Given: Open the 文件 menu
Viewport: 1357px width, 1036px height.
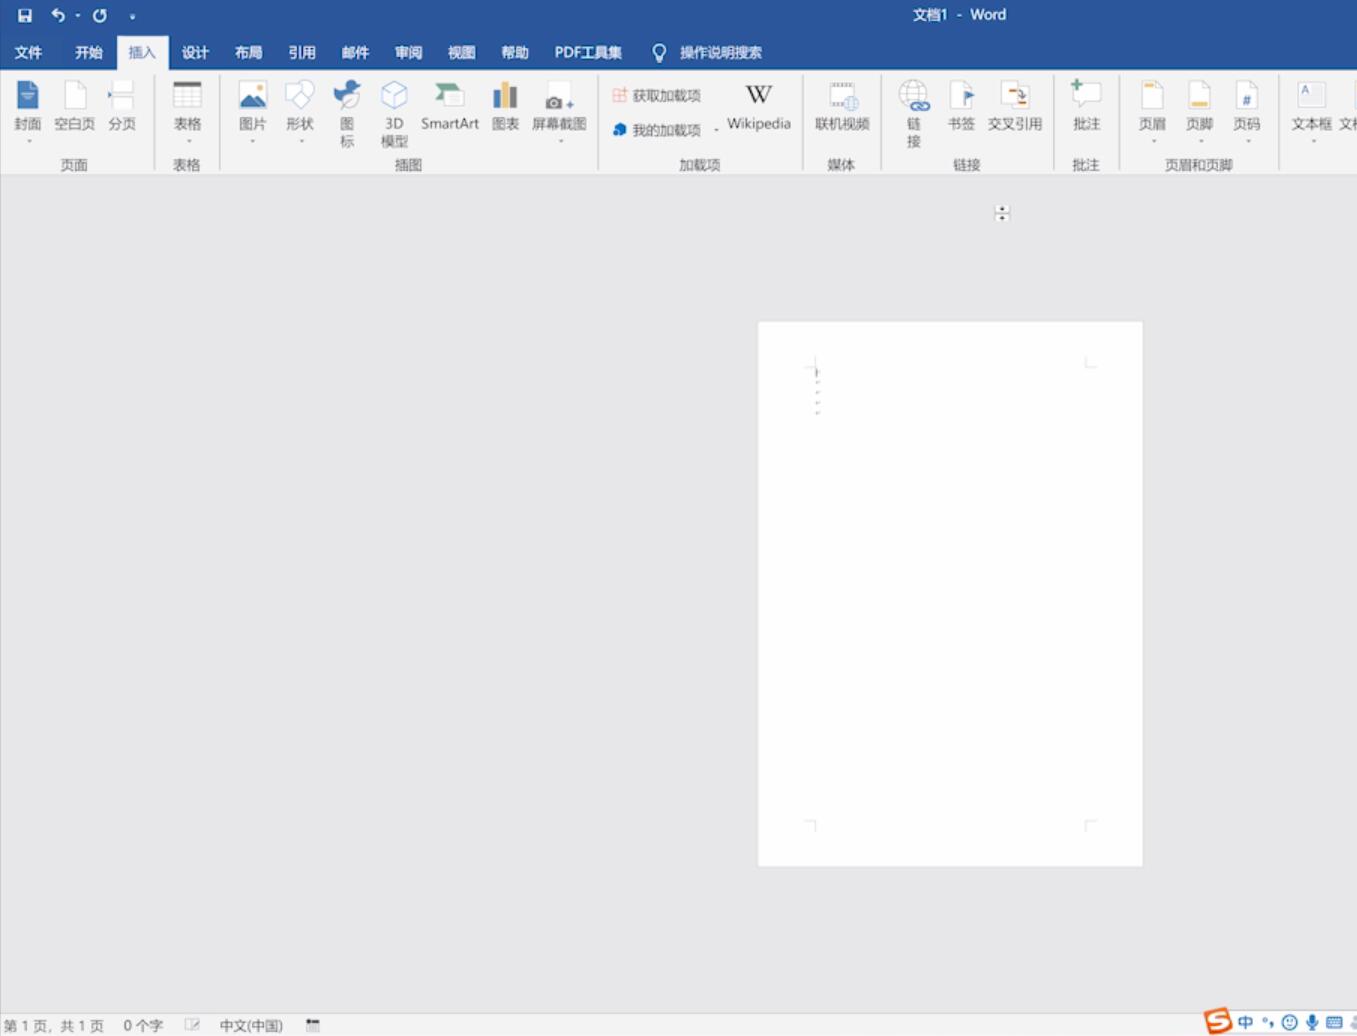Looking at the screenshot, I should 28,52.
